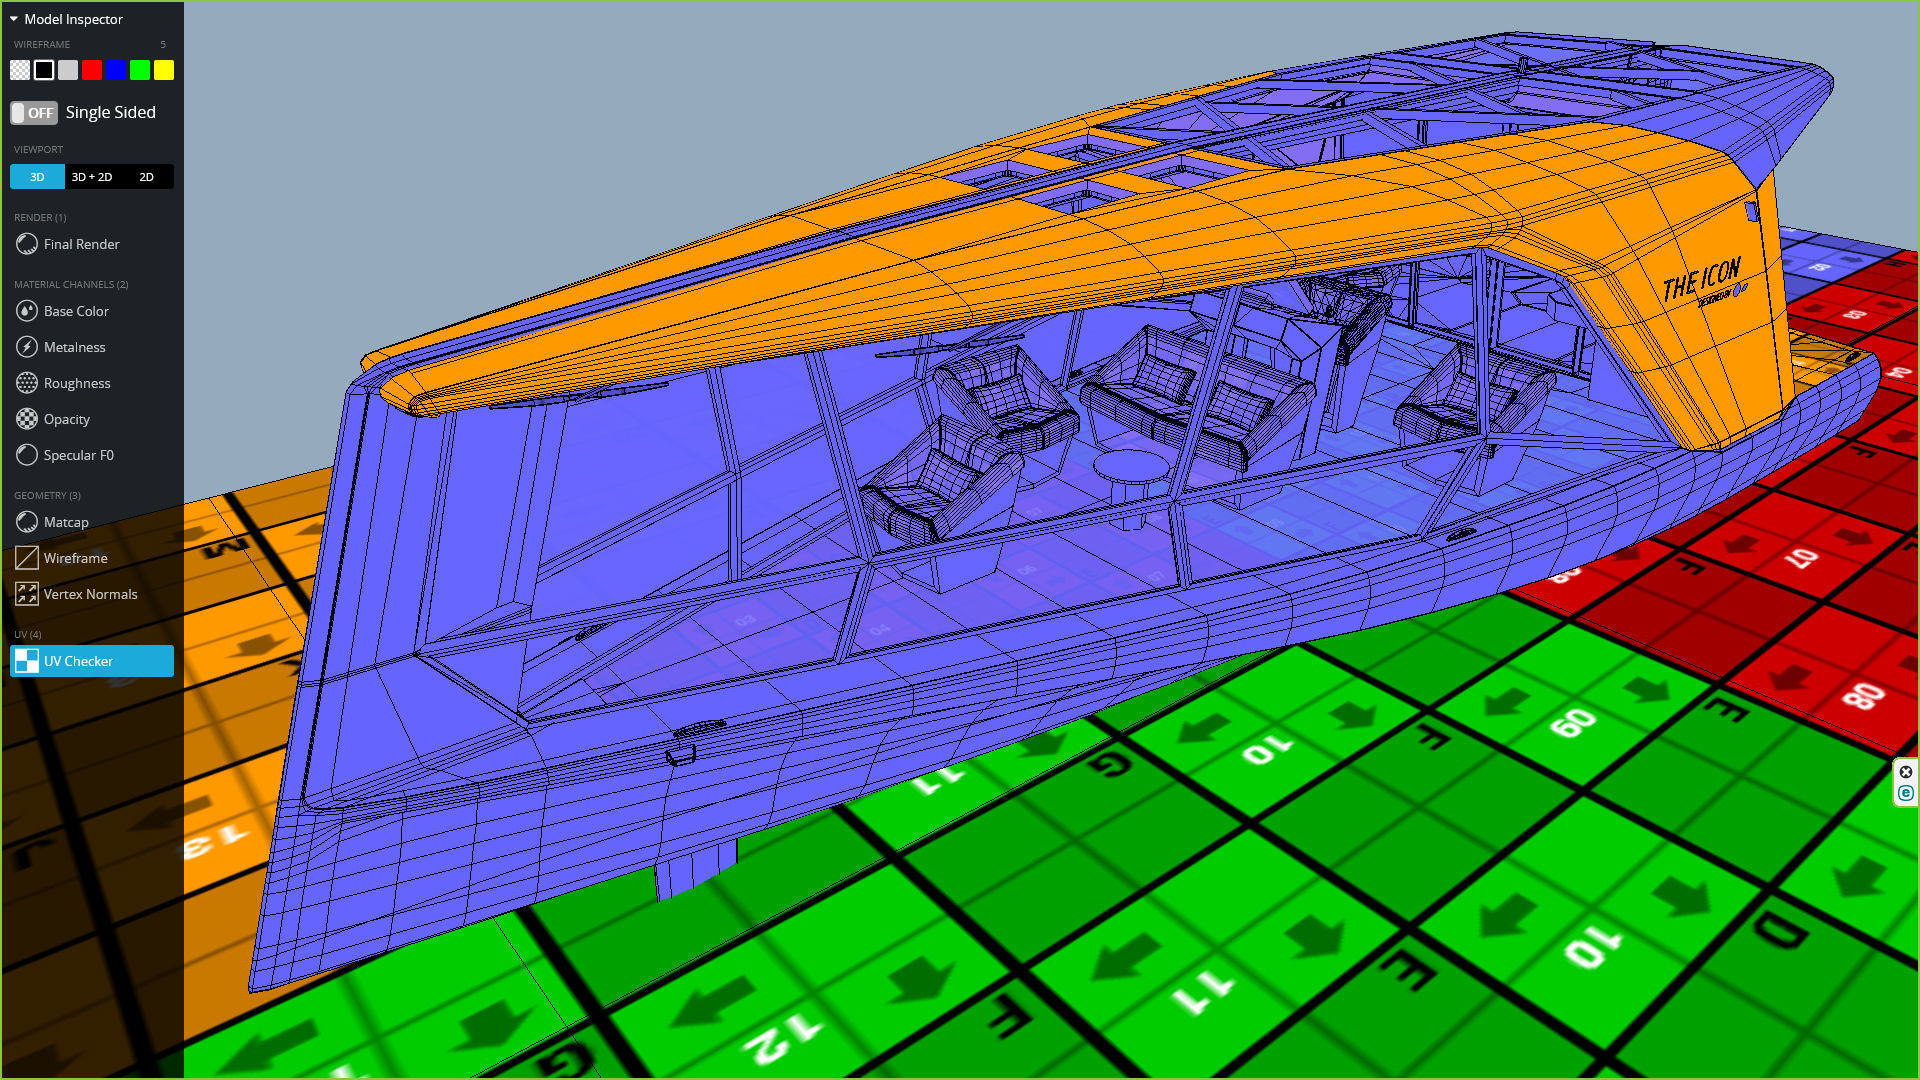The image size is (1920, 1080).
Task: Switch to Wireframe geometry mode
Action: [75, 558]
